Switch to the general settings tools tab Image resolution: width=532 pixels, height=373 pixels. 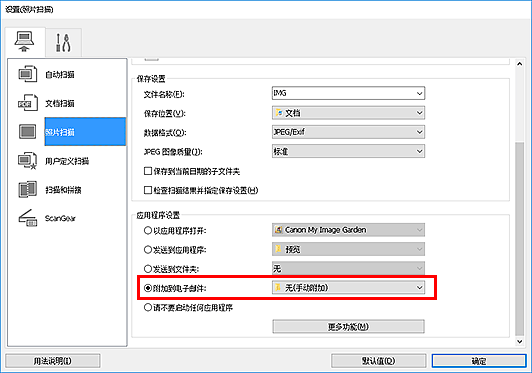point(63,43)
